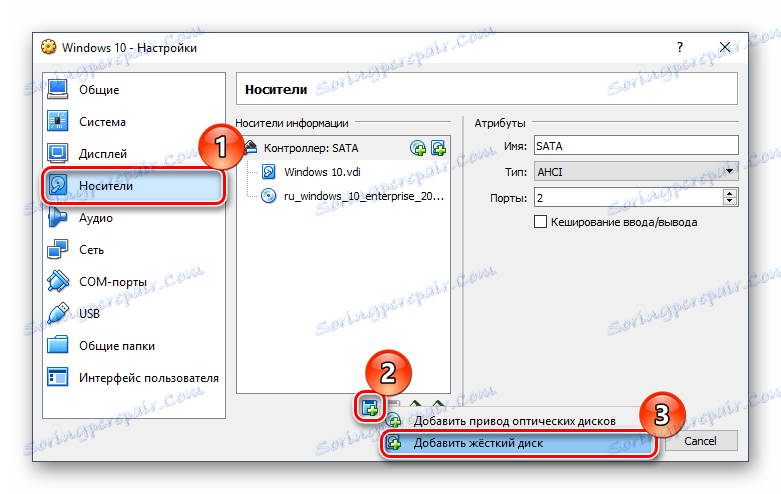781x494 pixels.
Task: Select Интерфейс пользователя category
Action: pyautogui.click(x=133, y=377)
